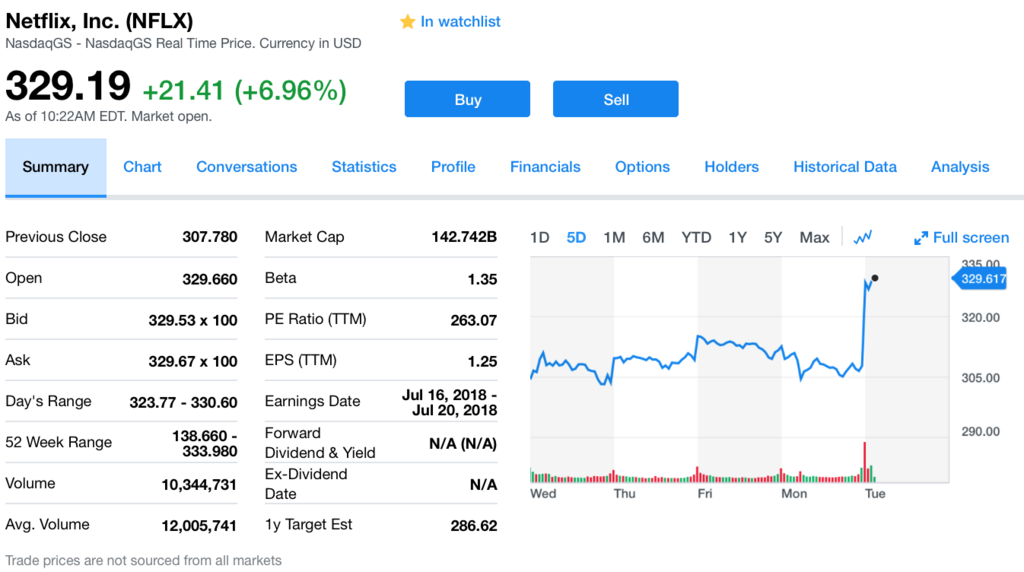Click the 1y Target Est value 286.62
This screenshot has width=1024, height=572.
click(473, 526)
